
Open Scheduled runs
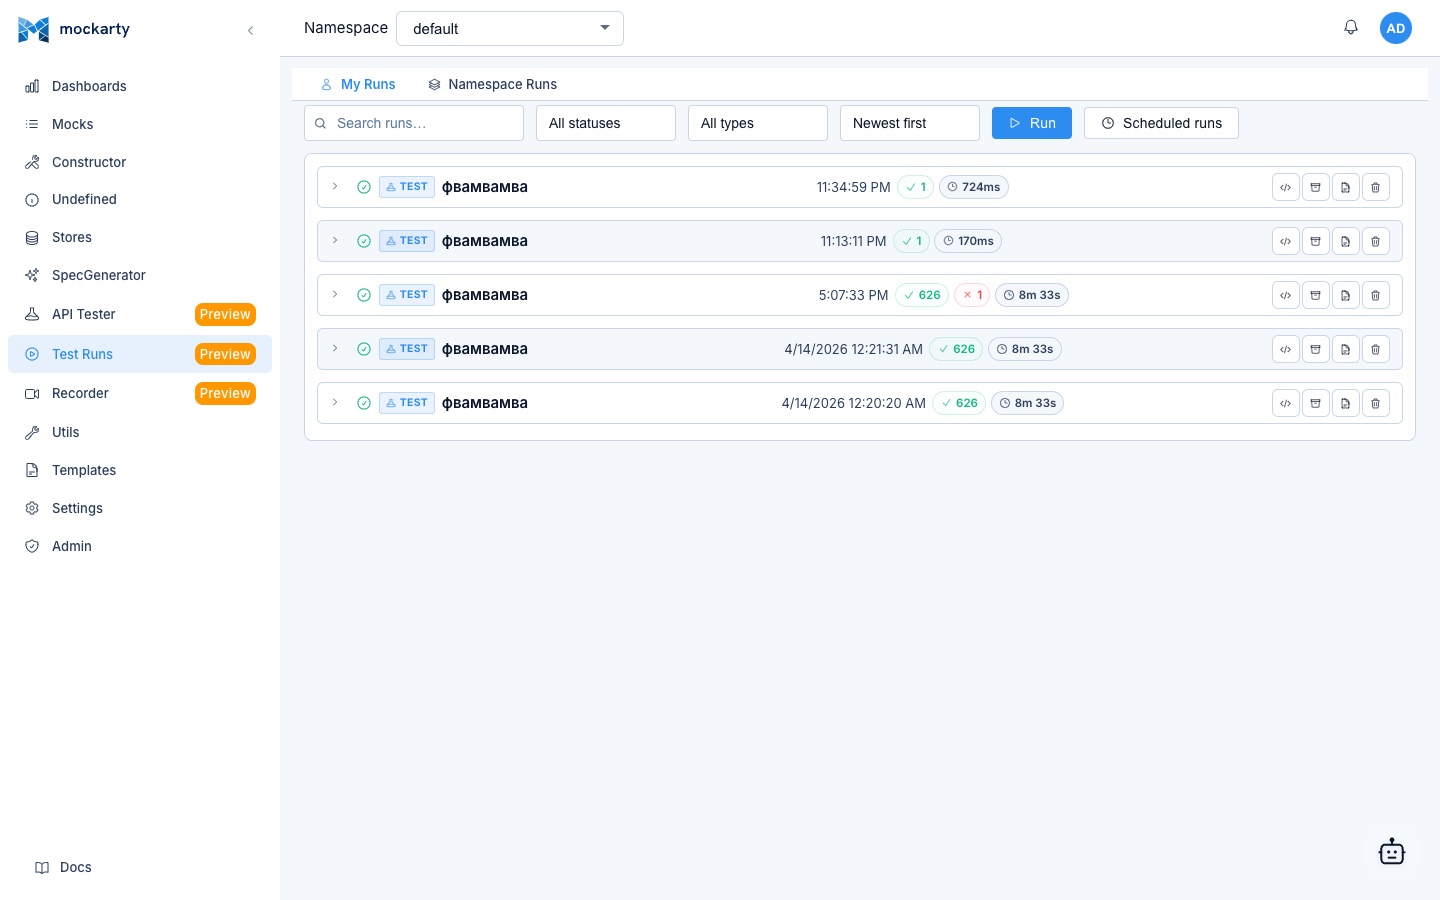coord(1161,123)
